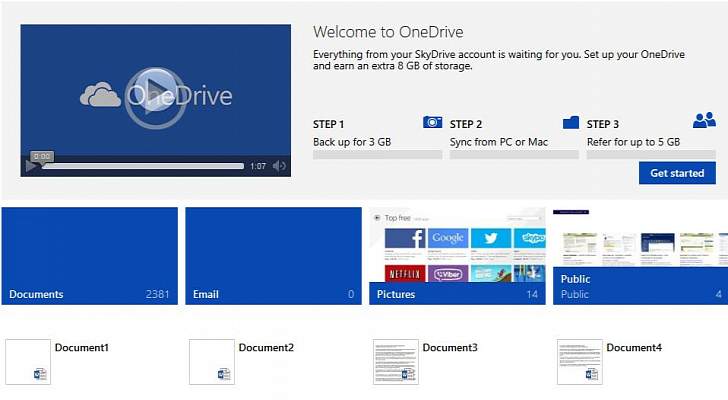Click the 1:07 video duration label
This screenshot has height=400, width=728.
pyautogui.click(x=258, y=166)
